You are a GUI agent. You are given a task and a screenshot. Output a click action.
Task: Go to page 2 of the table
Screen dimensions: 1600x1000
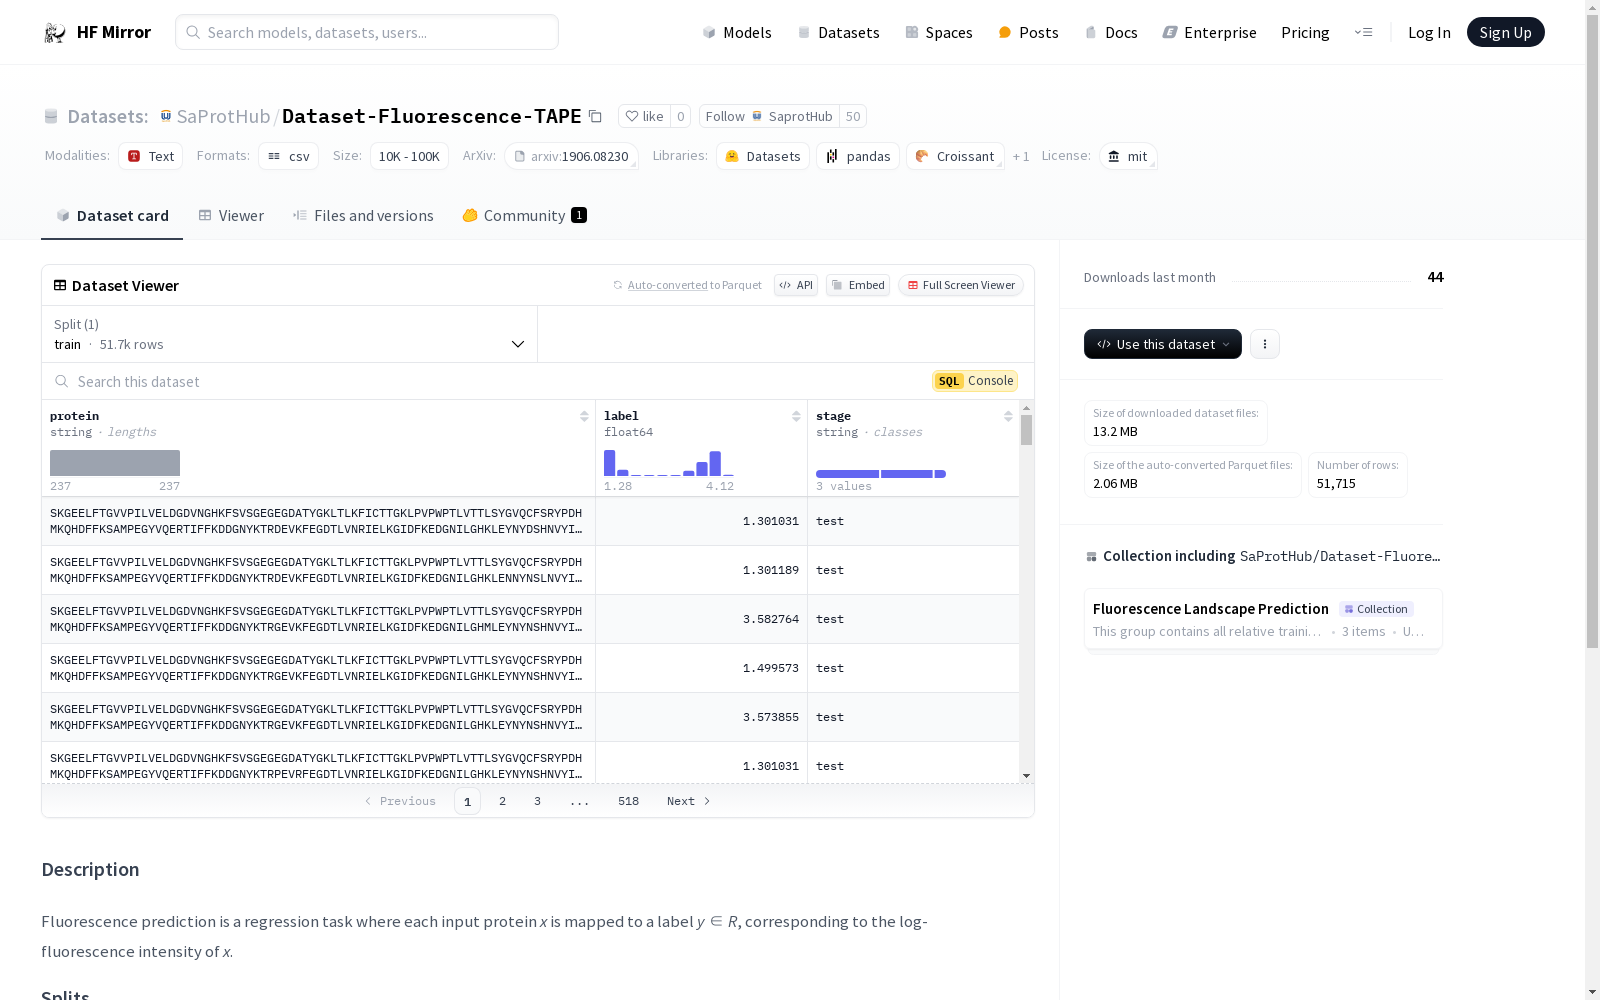click(x=502, y=801)
